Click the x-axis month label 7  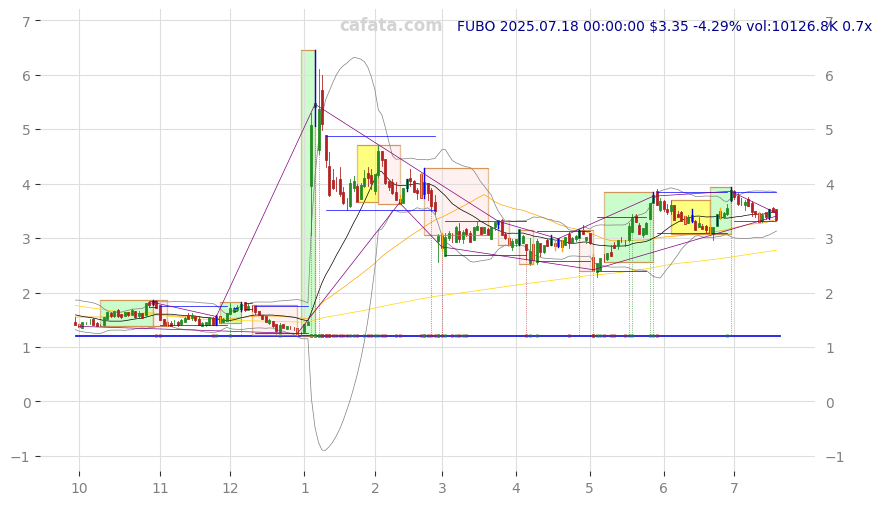point(734,488)
